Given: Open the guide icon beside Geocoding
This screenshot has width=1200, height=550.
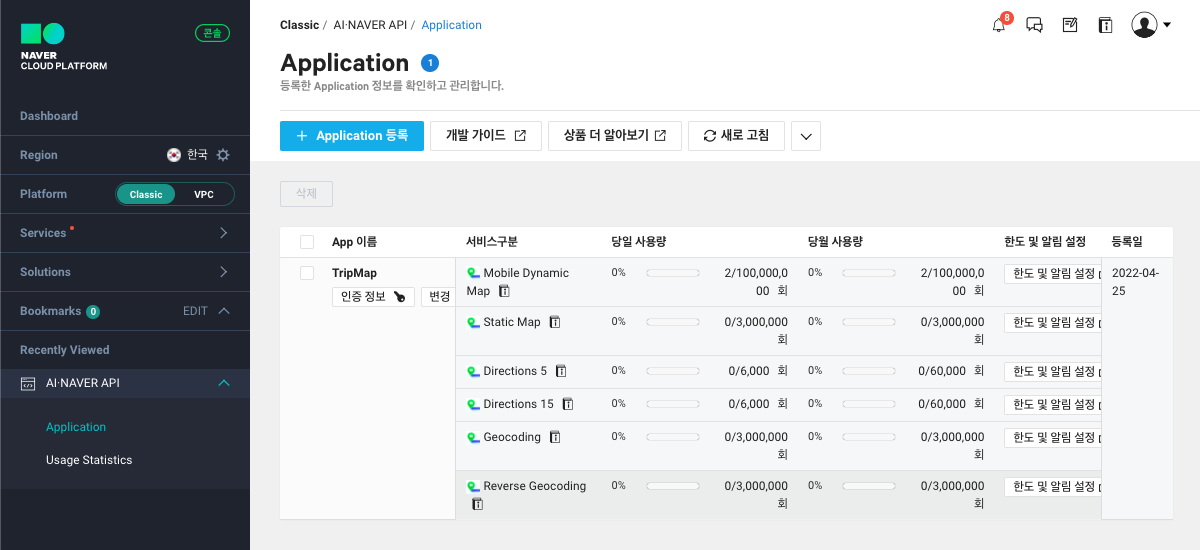Looking at the screenshot, I should click(x=554, y=437).
